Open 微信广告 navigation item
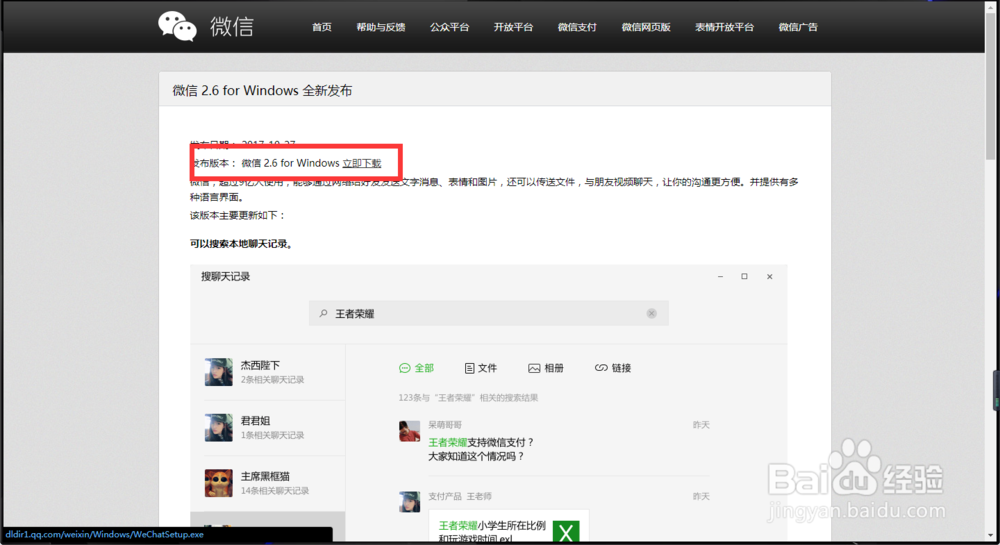This screenshot has height=545, width=1000. 797,27
